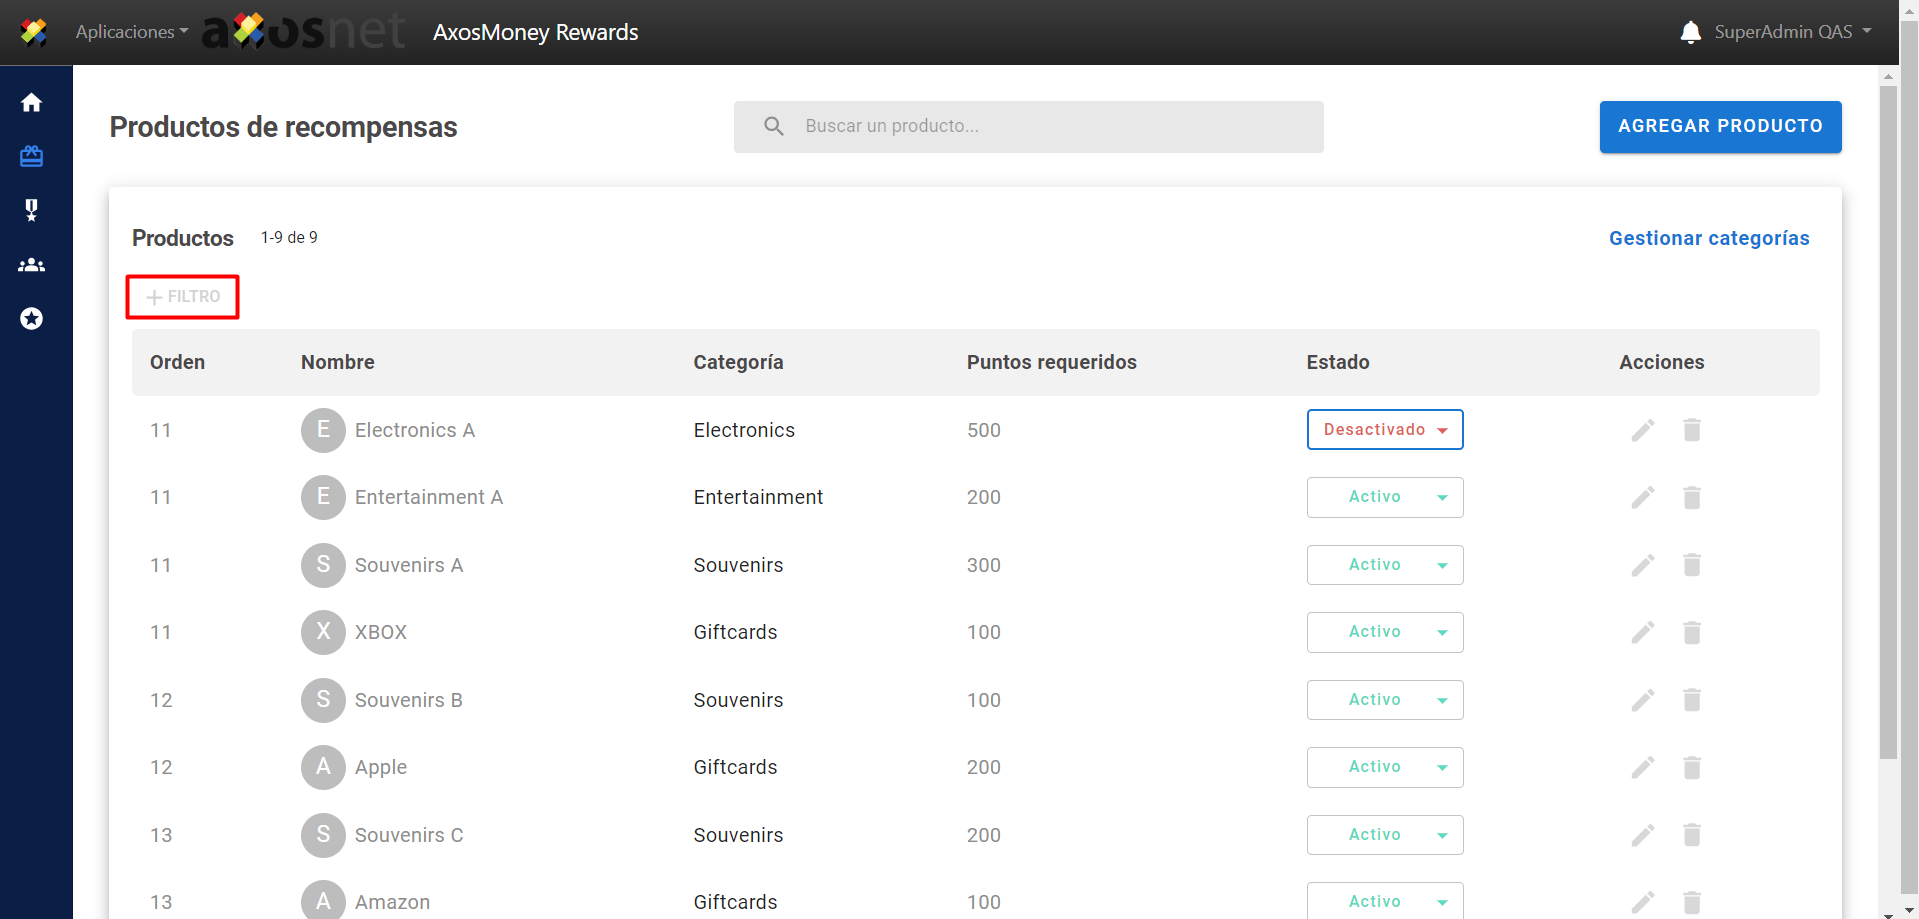Delete the Entertainment A product
Image resolution: width=1919 pixels, height=919 pixels.
click(1691, 498)
